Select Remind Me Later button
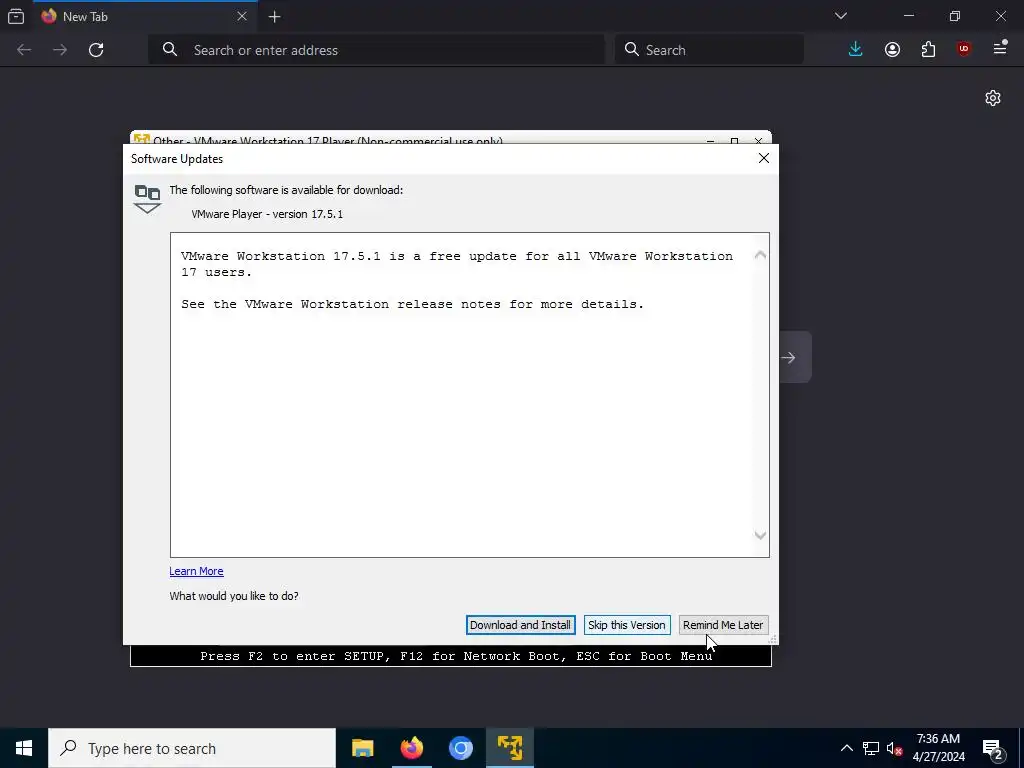Image resolution: width=1024 pixels, height=768 pixels. [723, 625]
